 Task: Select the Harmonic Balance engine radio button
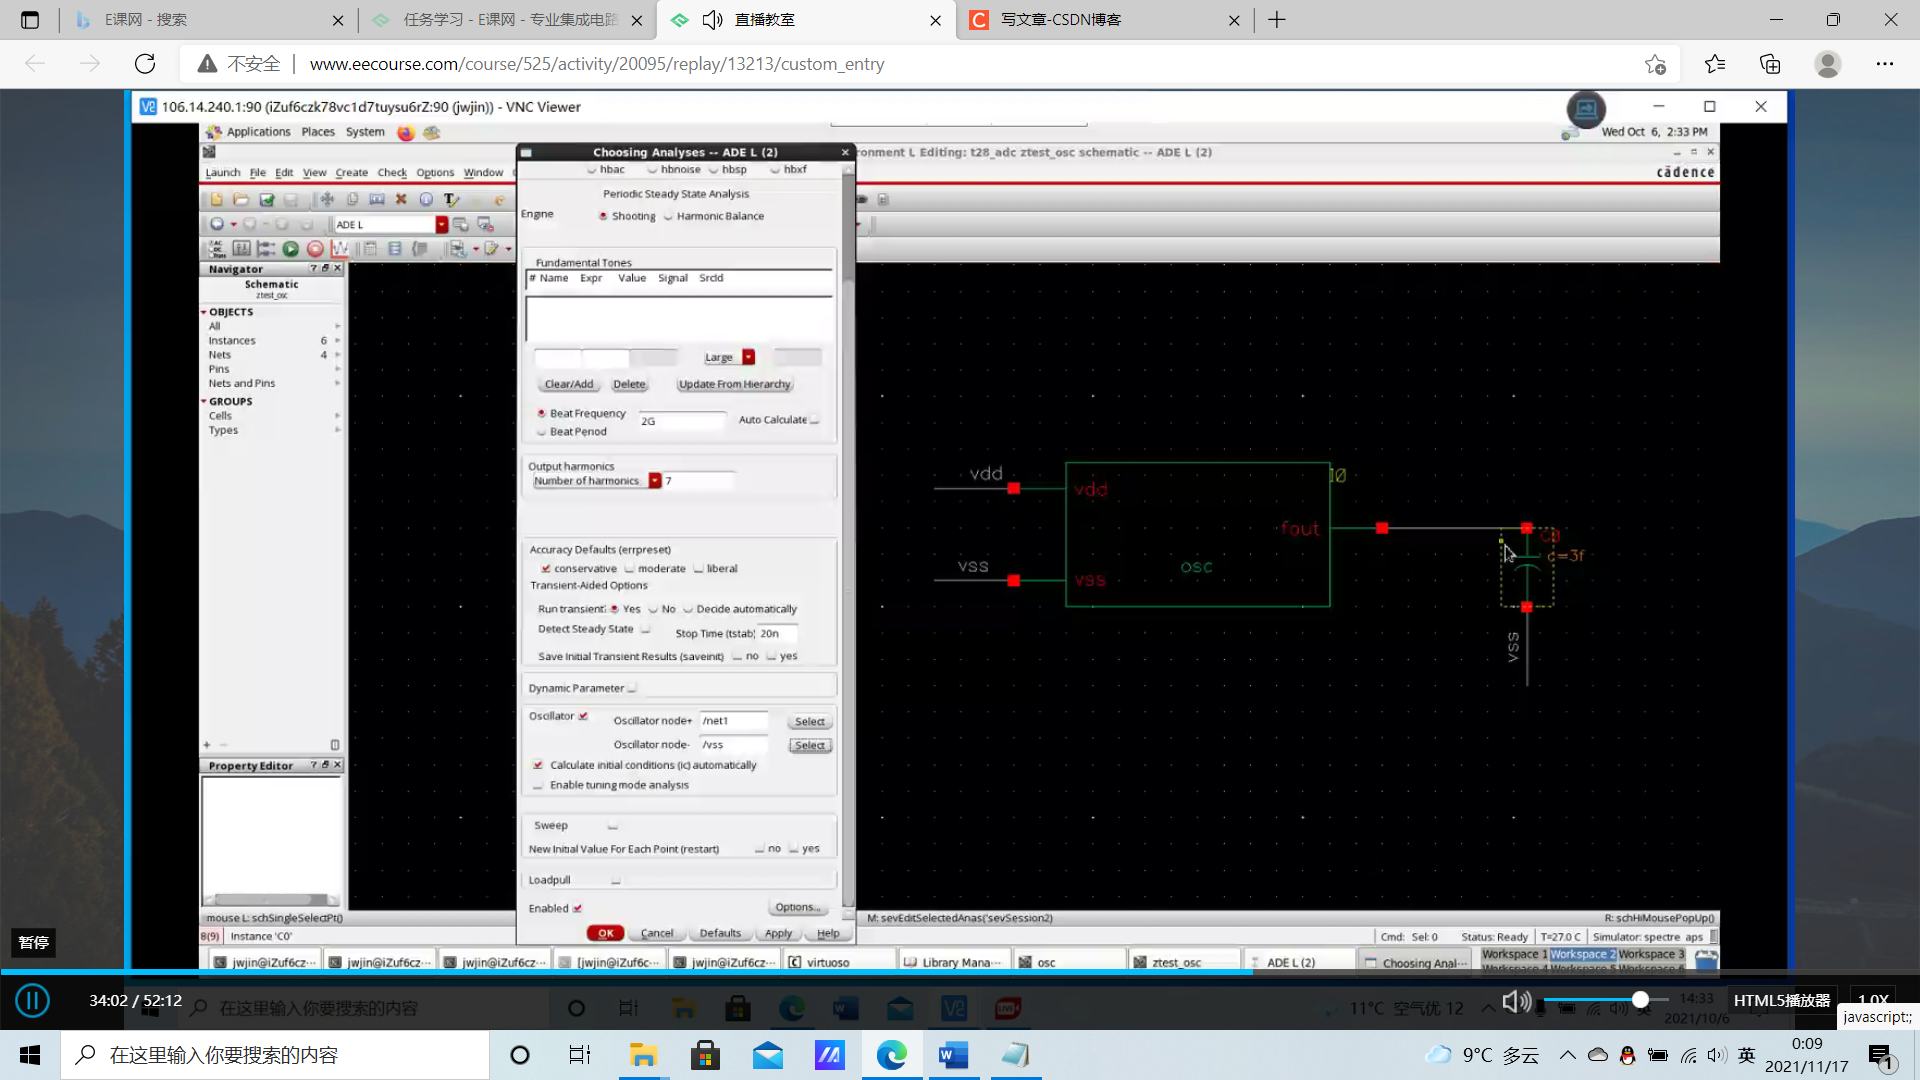click(x=669, y=217)
